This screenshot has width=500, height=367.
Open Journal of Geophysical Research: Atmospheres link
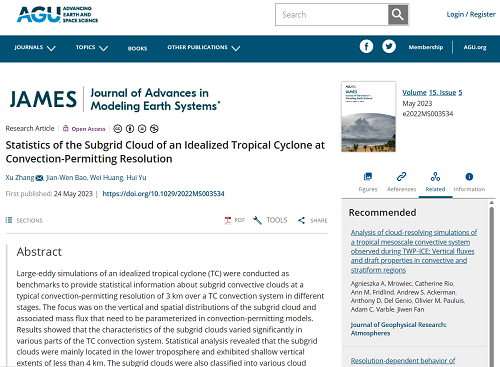(398, 329)
